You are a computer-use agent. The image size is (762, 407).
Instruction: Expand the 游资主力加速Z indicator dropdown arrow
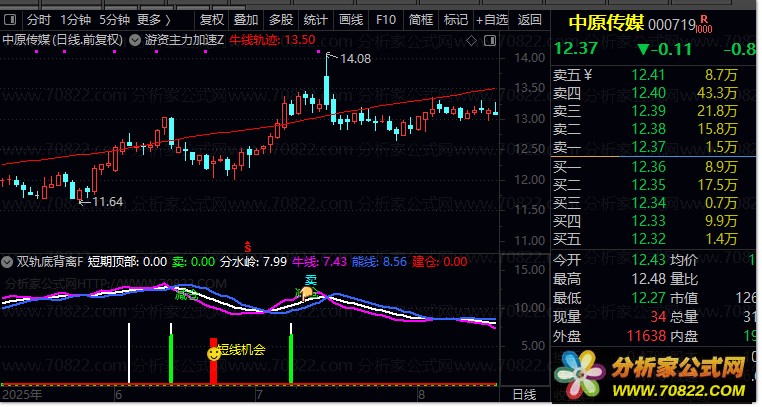coord(135,40)
